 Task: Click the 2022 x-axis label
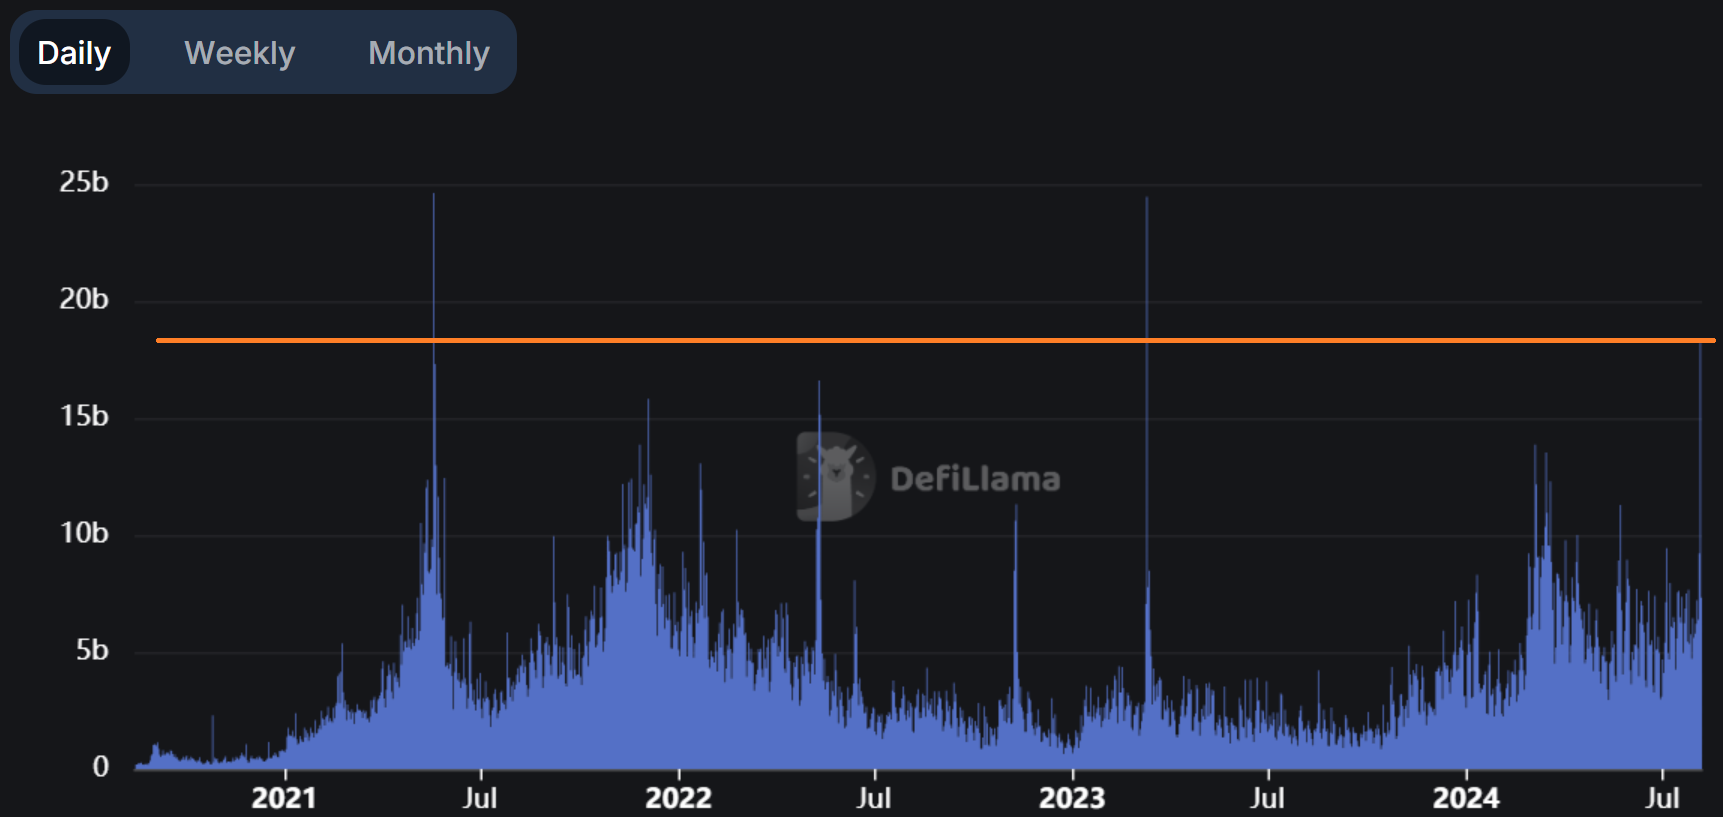(x=678, y=798)
